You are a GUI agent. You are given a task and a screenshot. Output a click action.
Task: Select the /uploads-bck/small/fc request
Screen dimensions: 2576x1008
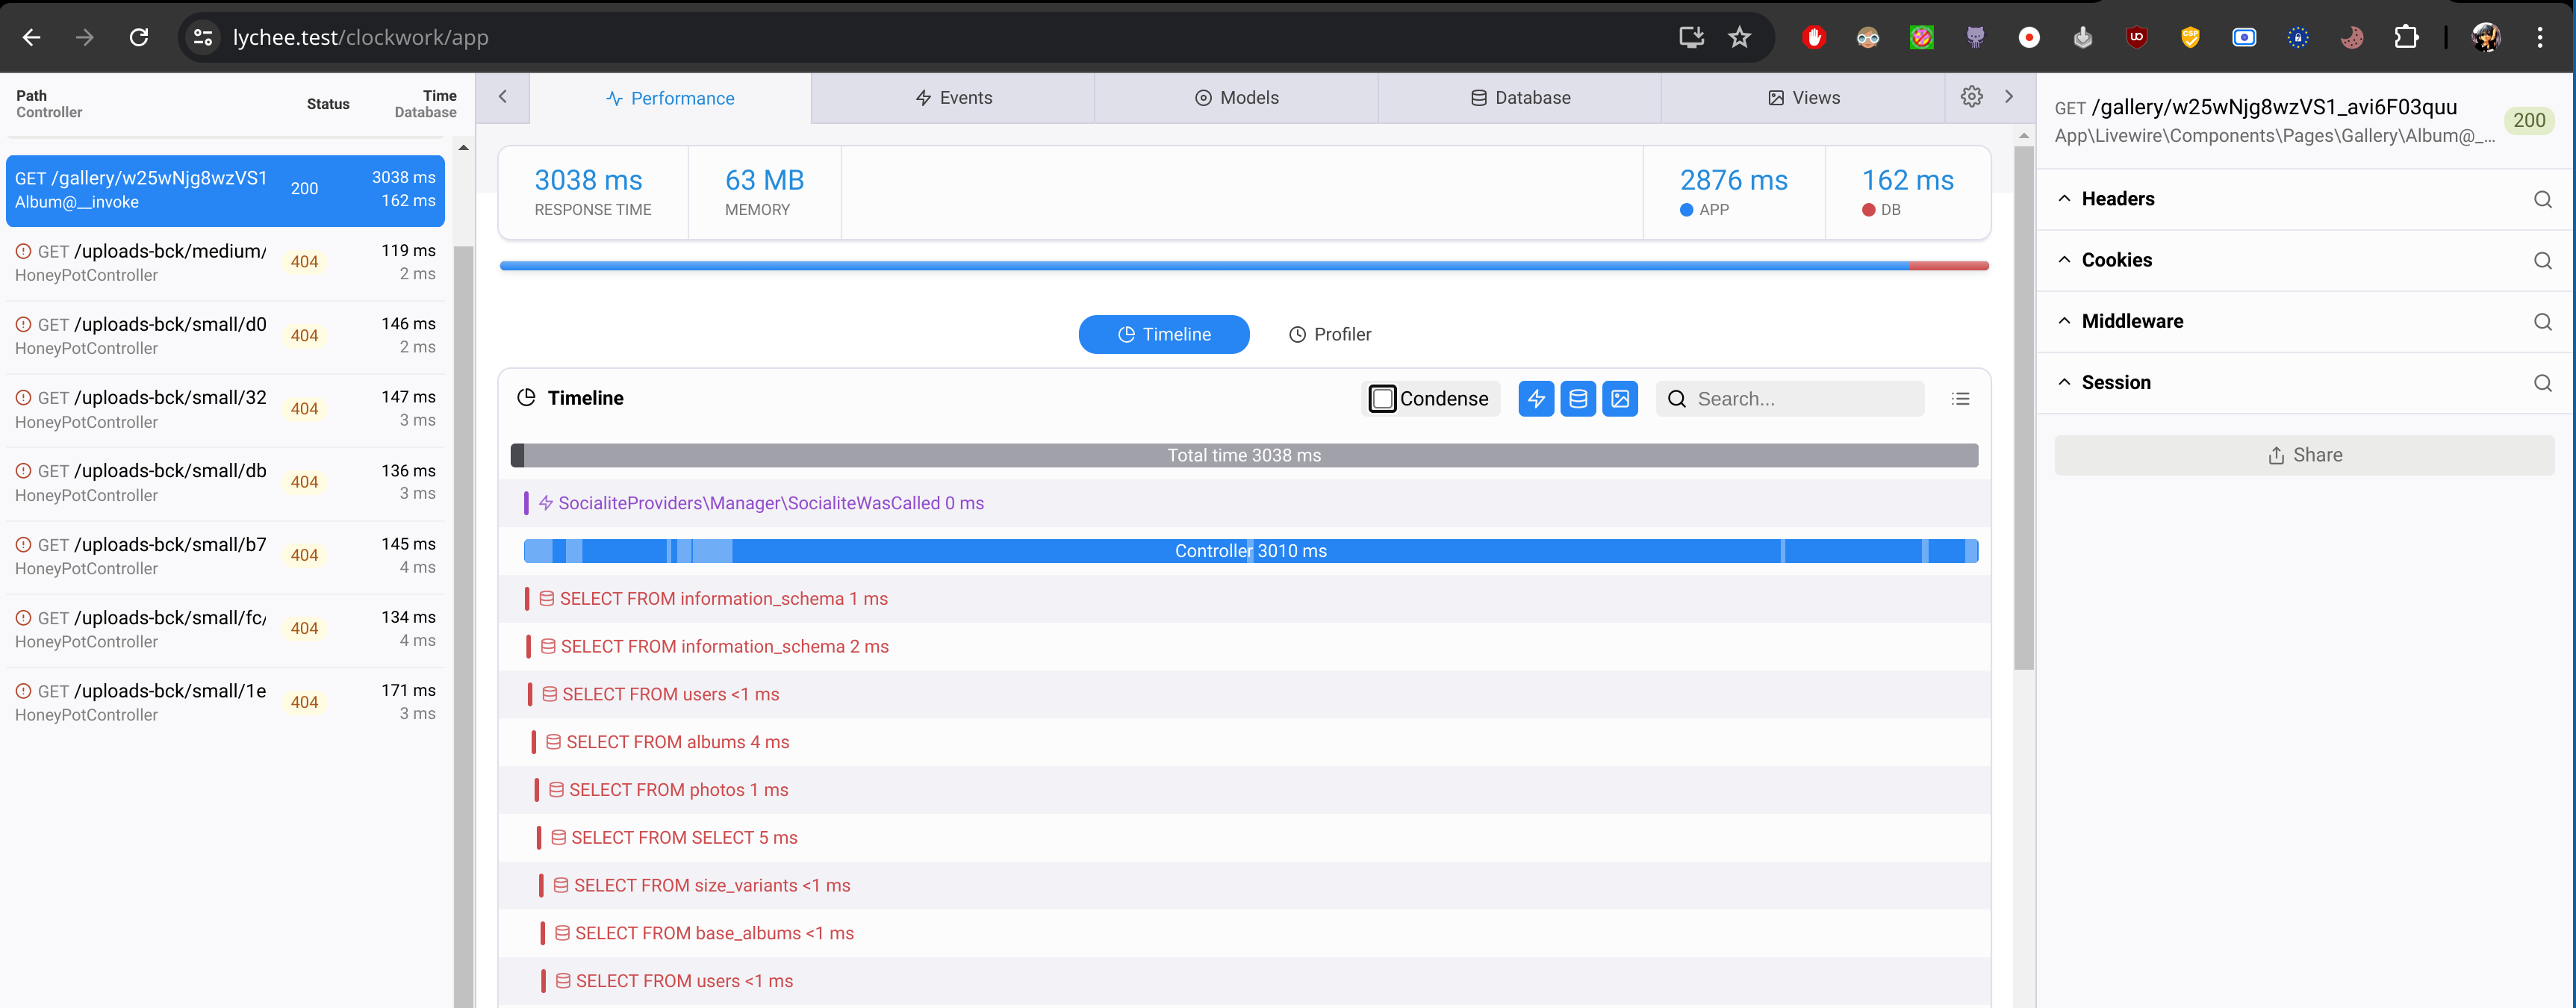(225, 629)
